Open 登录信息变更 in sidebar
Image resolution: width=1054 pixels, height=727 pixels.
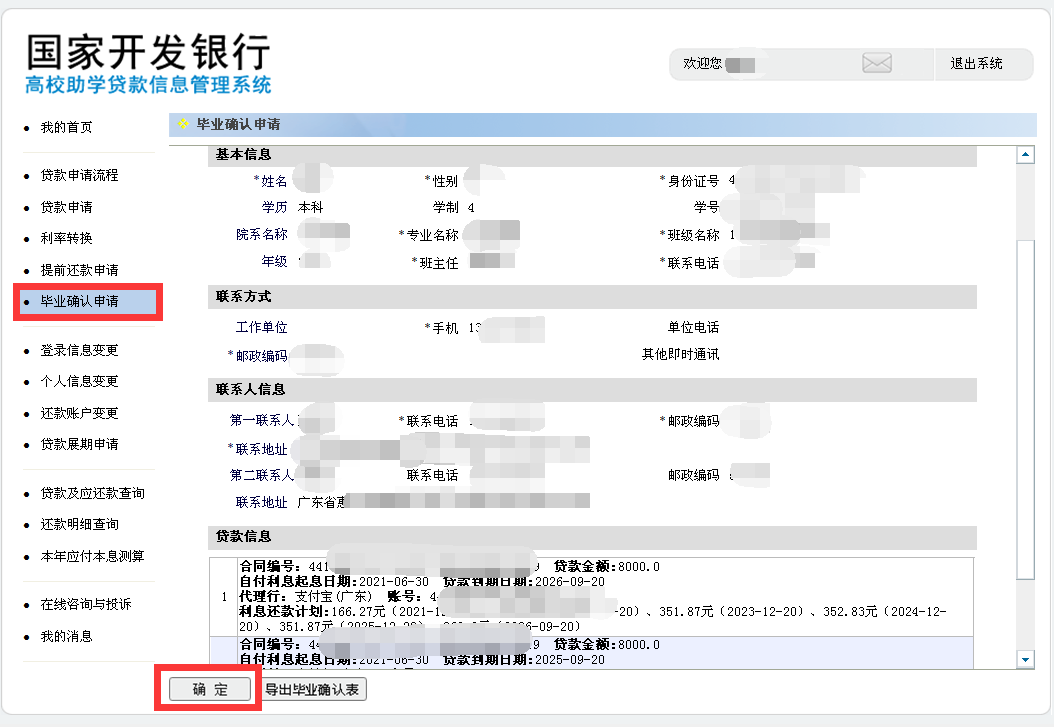point(79,351)
